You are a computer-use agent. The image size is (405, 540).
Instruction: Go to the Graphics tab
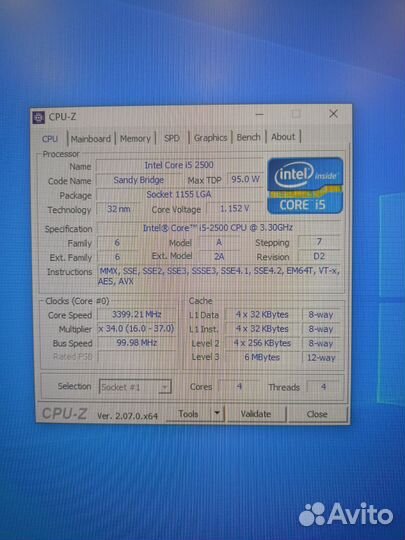pyautogui.click(x=210, y=138)
